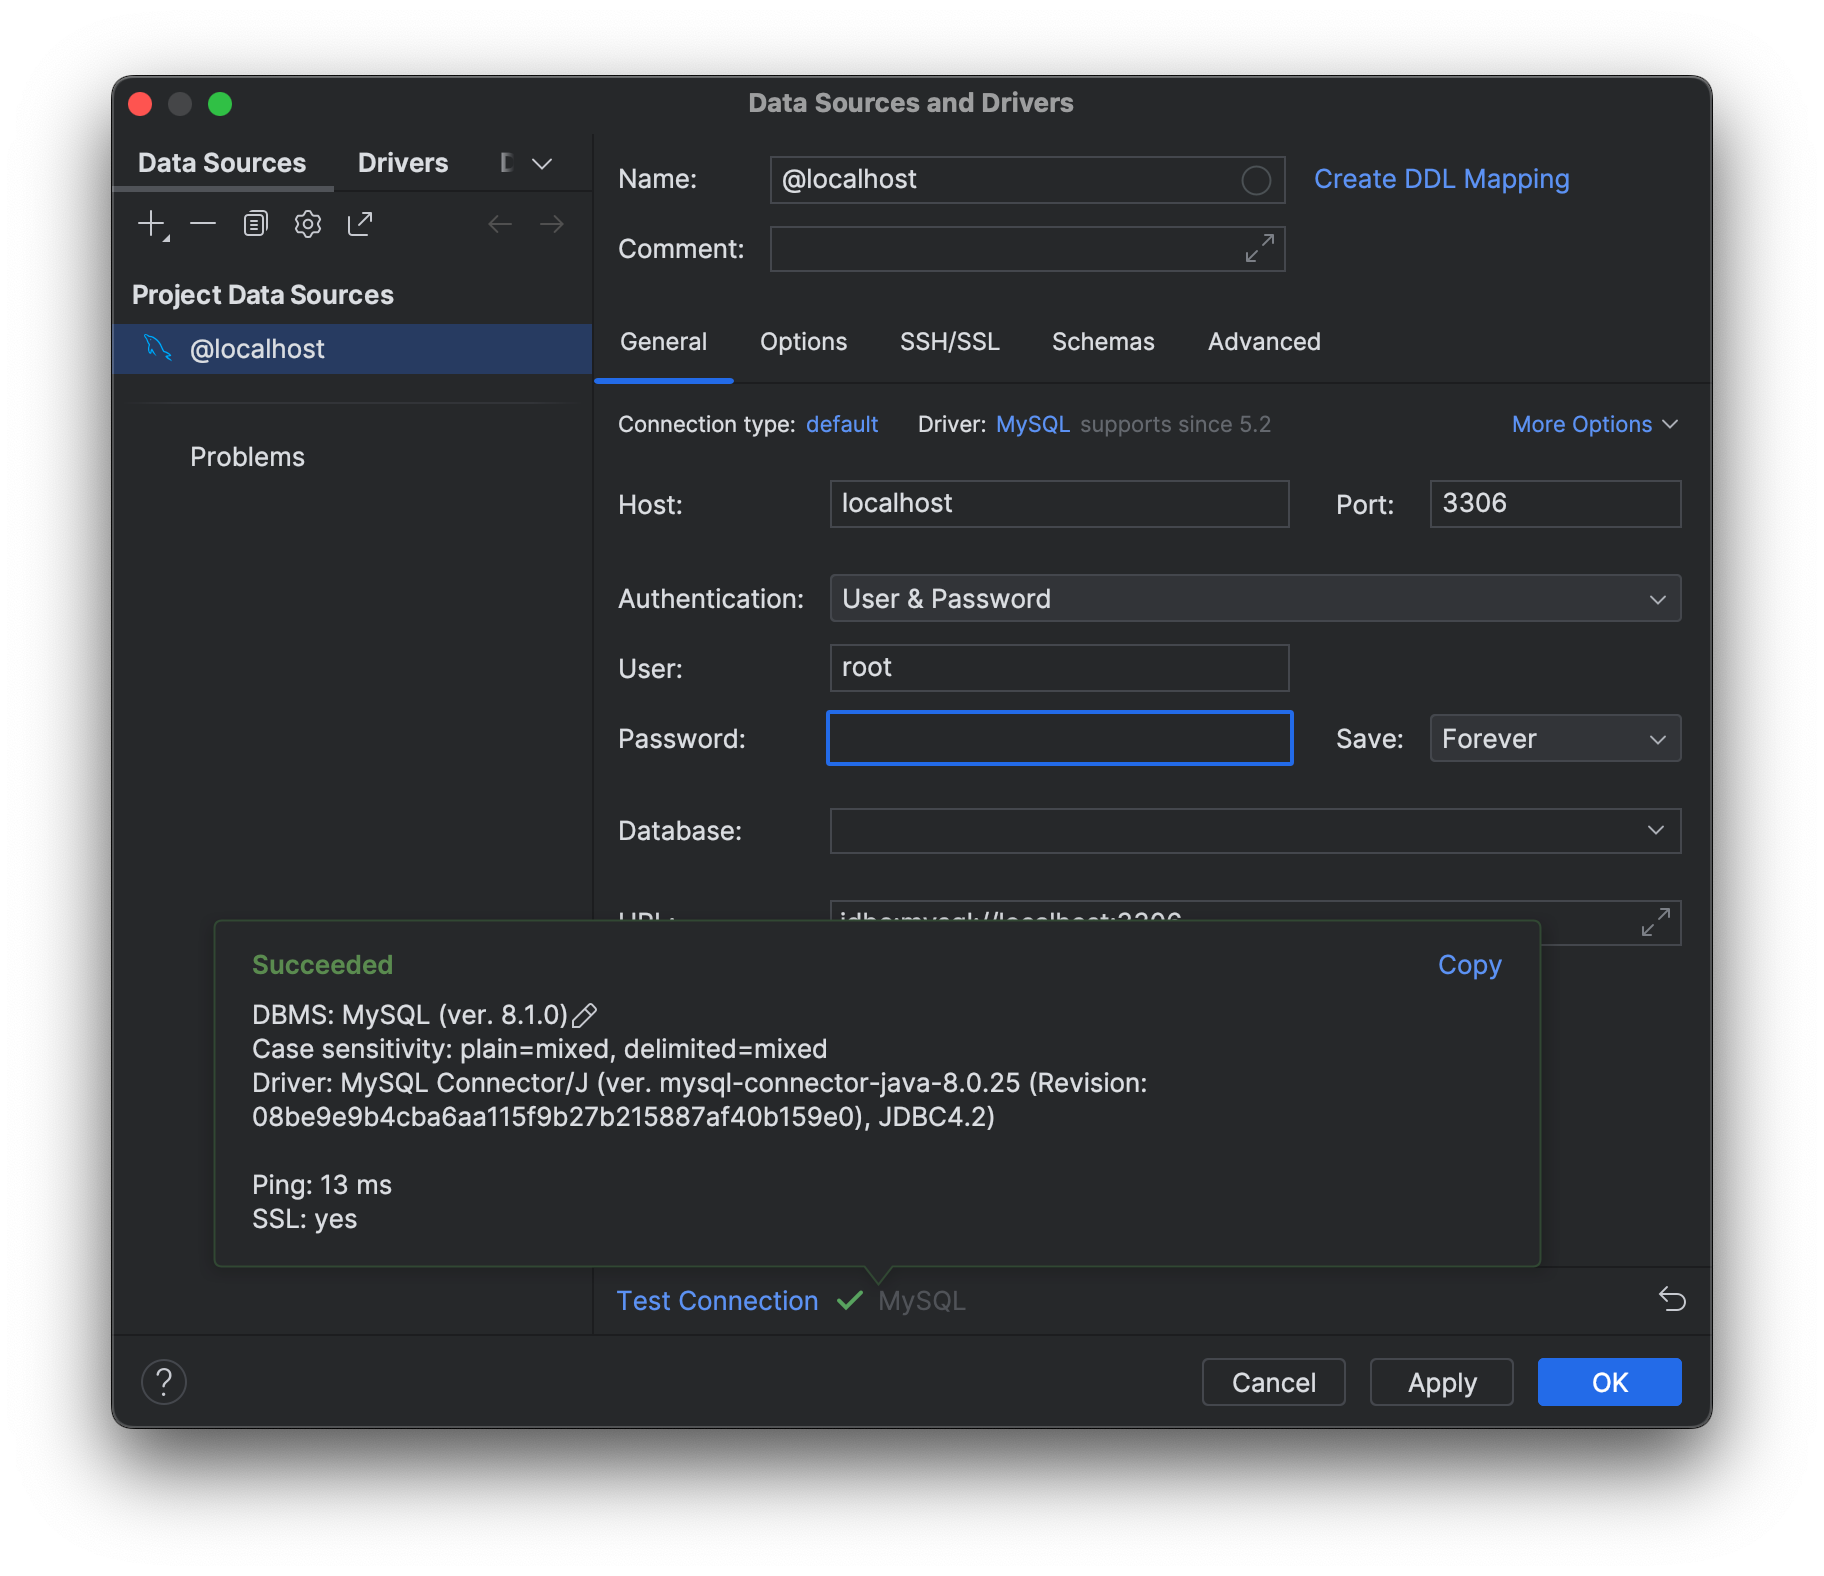Expand More Options menu

(1594, 425)
